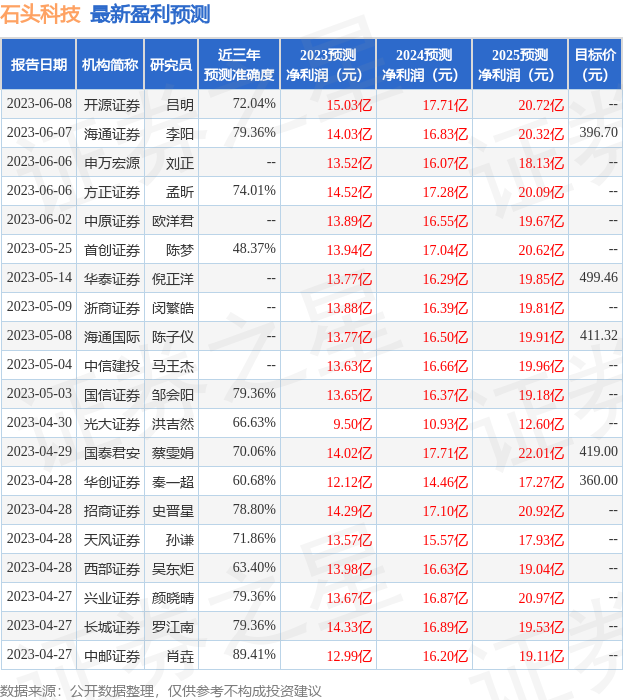Click researcher name 刘正
This screenshot has height=700, width=623.
[180, 163]
